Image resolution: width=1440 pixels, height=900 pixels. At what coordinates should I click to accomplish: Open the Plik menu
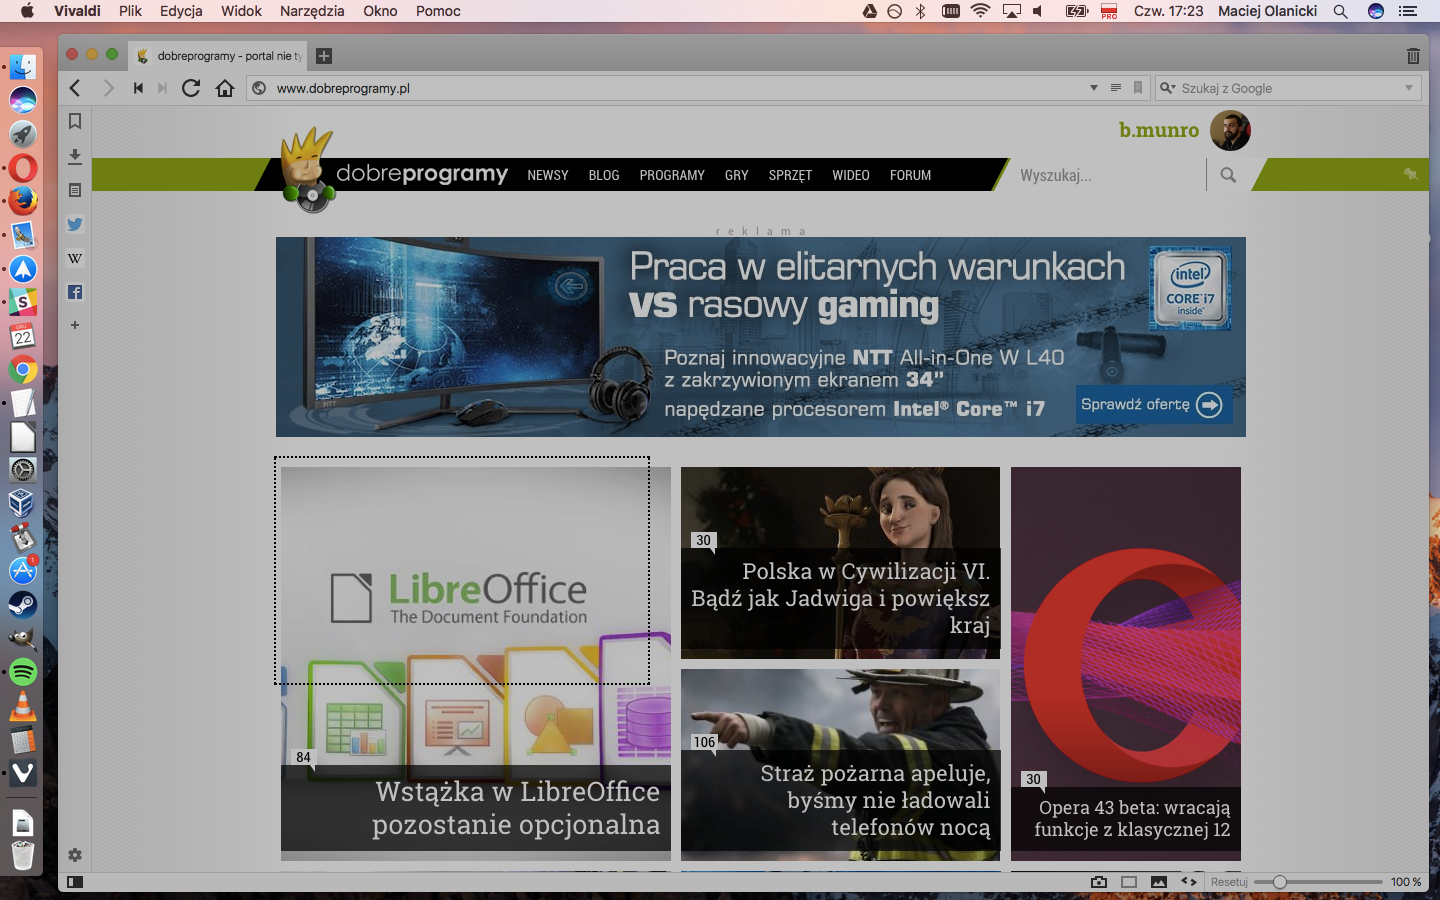coord(130,11)
